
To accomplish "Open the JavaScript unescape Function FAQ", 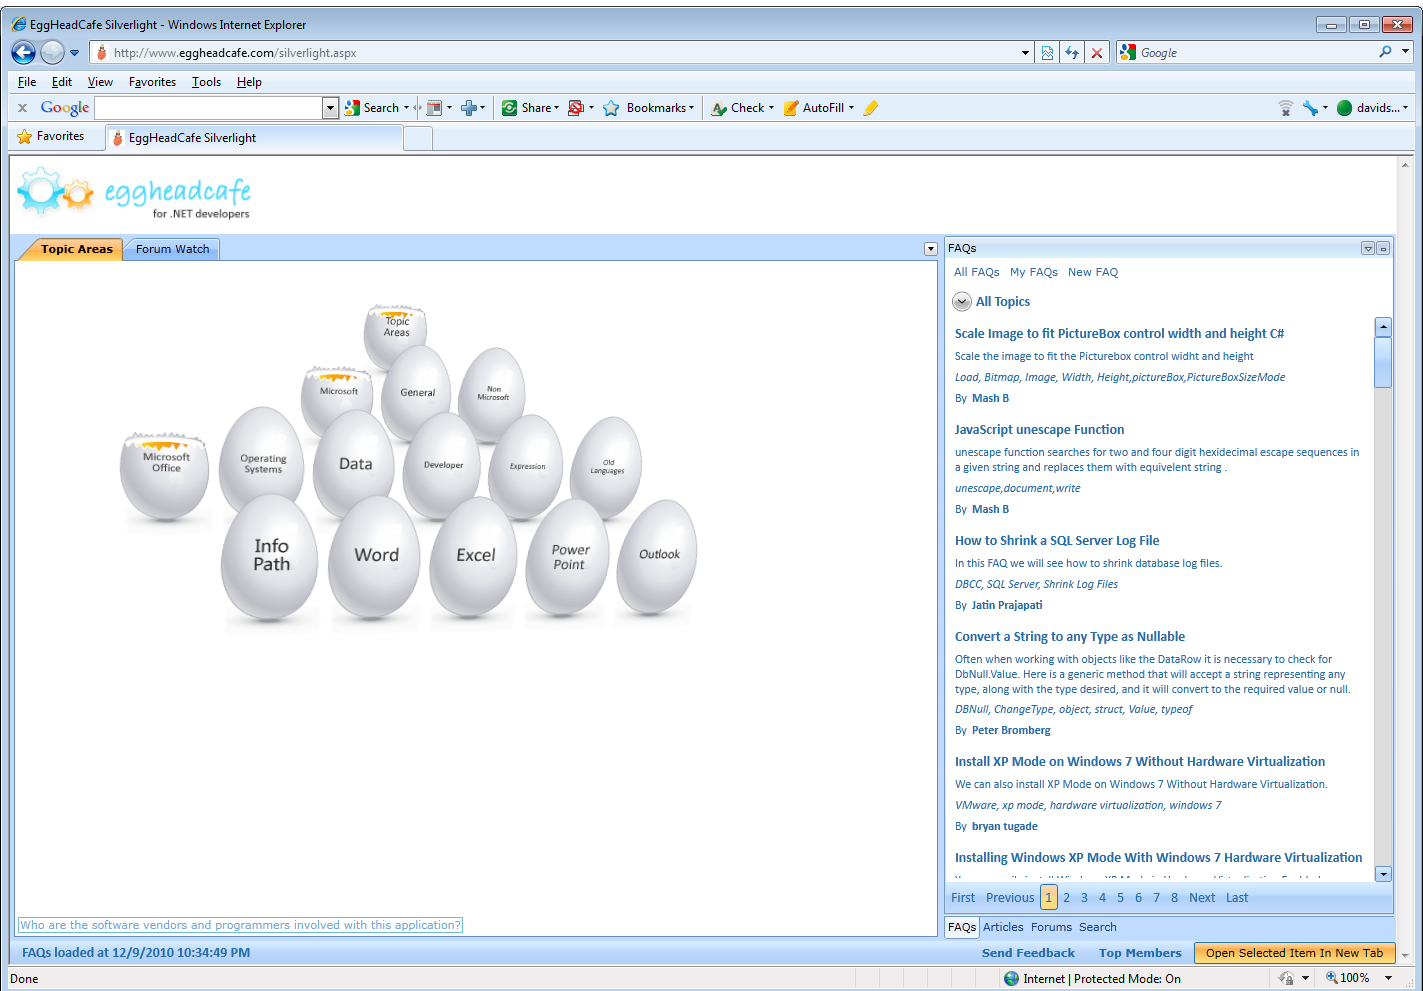I will pos(1039,430).
